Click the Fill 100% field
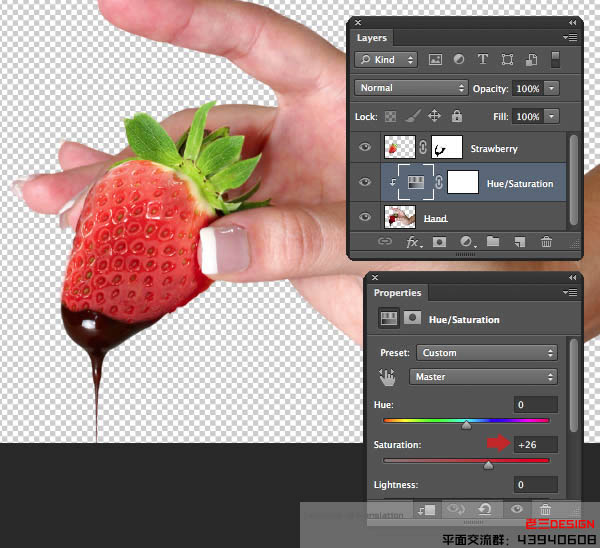The width and height of the screenshot is (600, 548). coord(528,116)
